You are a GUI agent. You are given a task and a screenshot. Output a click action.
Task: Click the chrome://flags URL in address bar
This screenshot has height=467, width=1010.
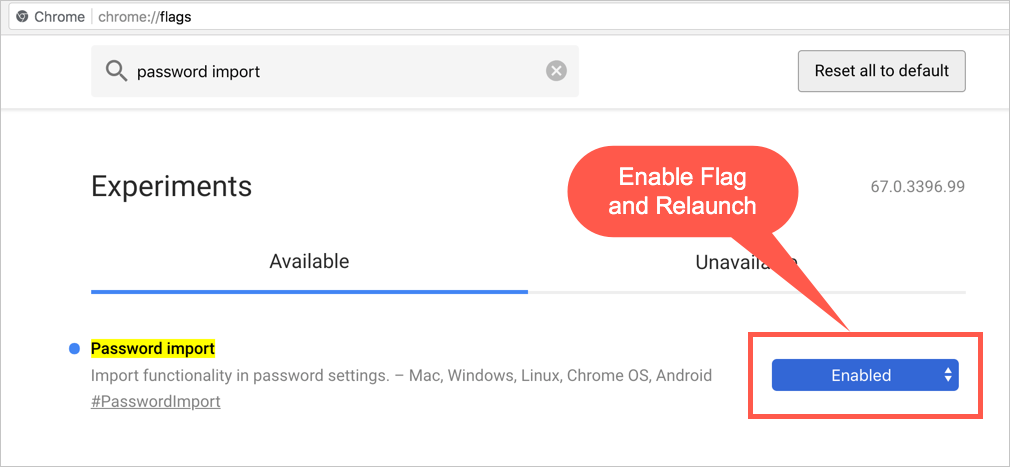[x=161, y=17]
